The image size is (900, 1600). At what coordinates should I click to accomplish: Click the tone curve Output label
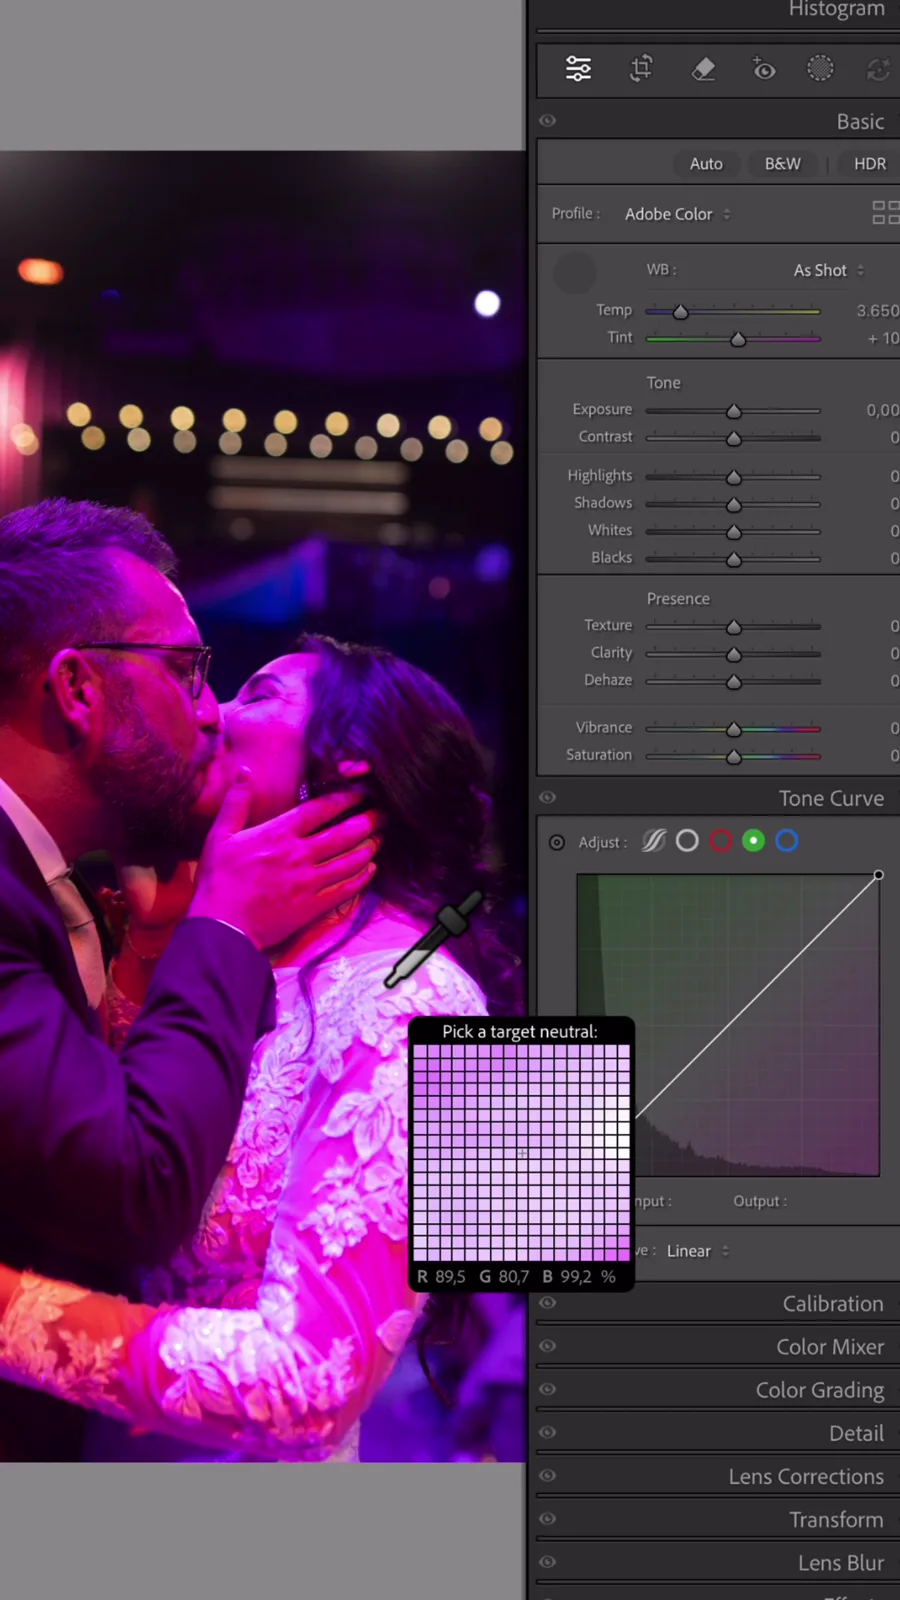click(x=760, y=1201)
